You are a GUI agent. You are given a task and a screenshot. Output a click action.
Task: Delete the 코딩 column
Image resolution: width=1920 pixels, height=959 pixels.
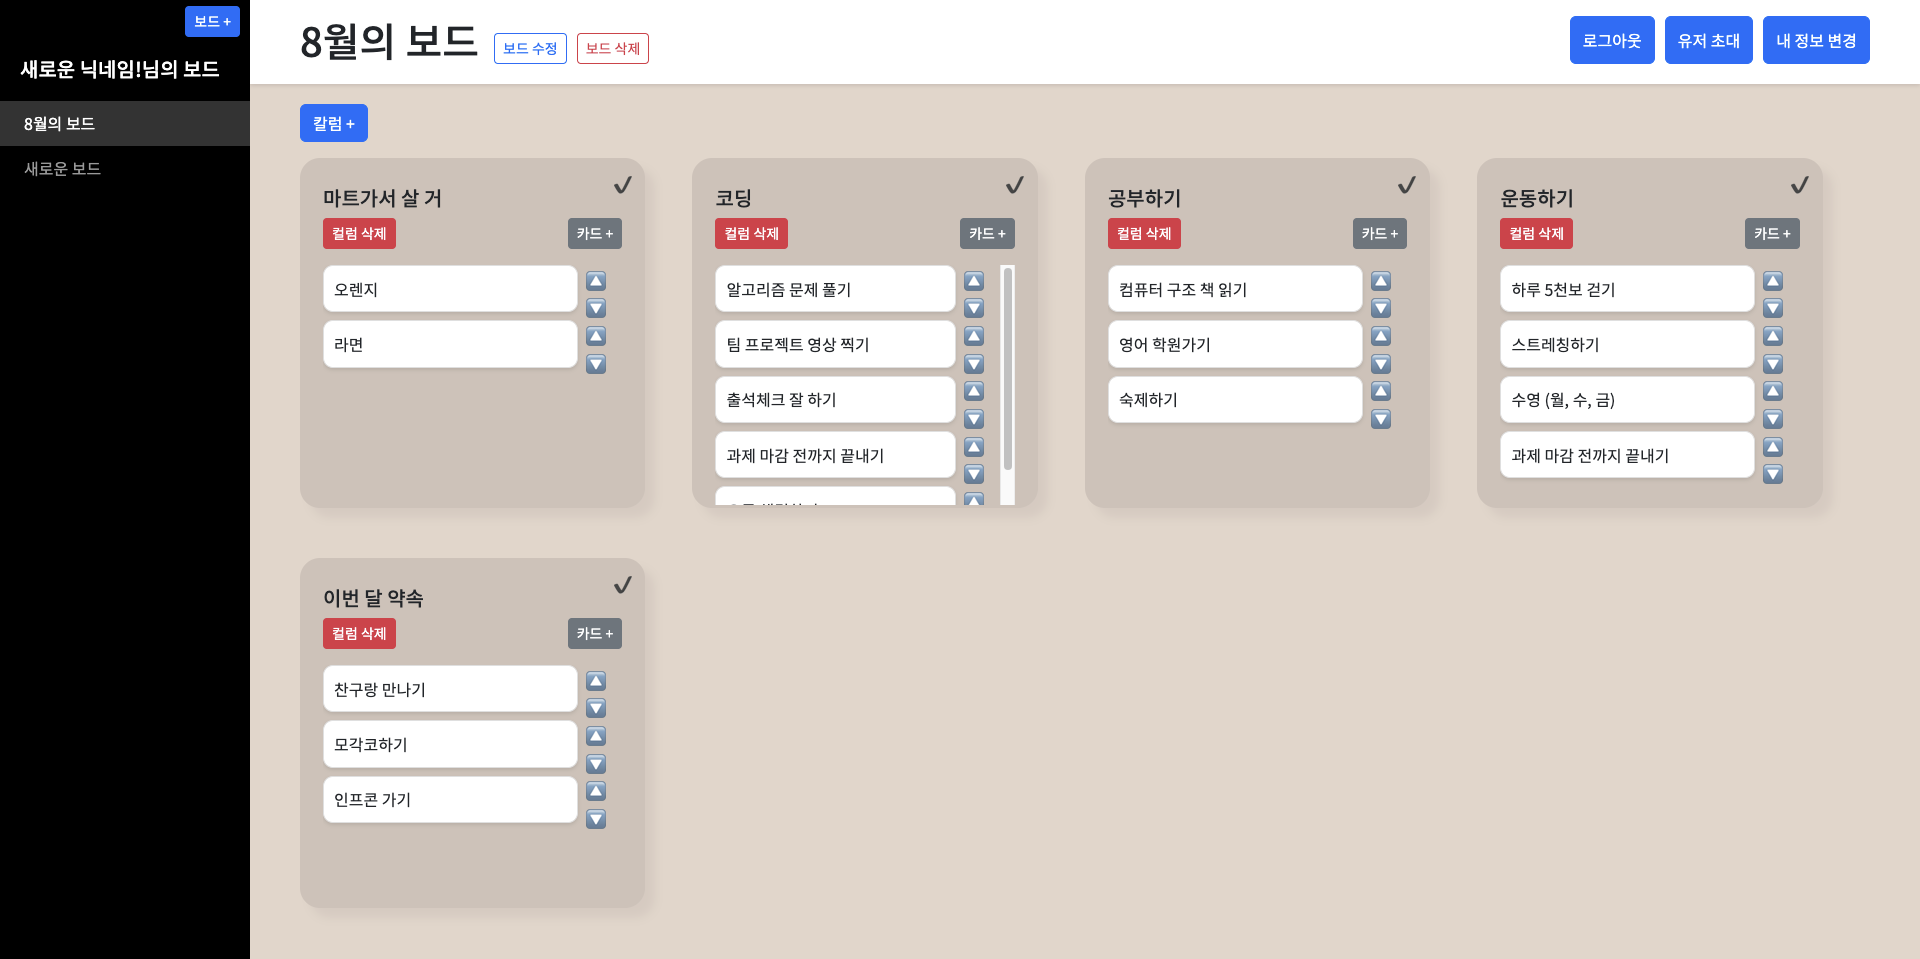pyautogui.click(x=751, y=233)
